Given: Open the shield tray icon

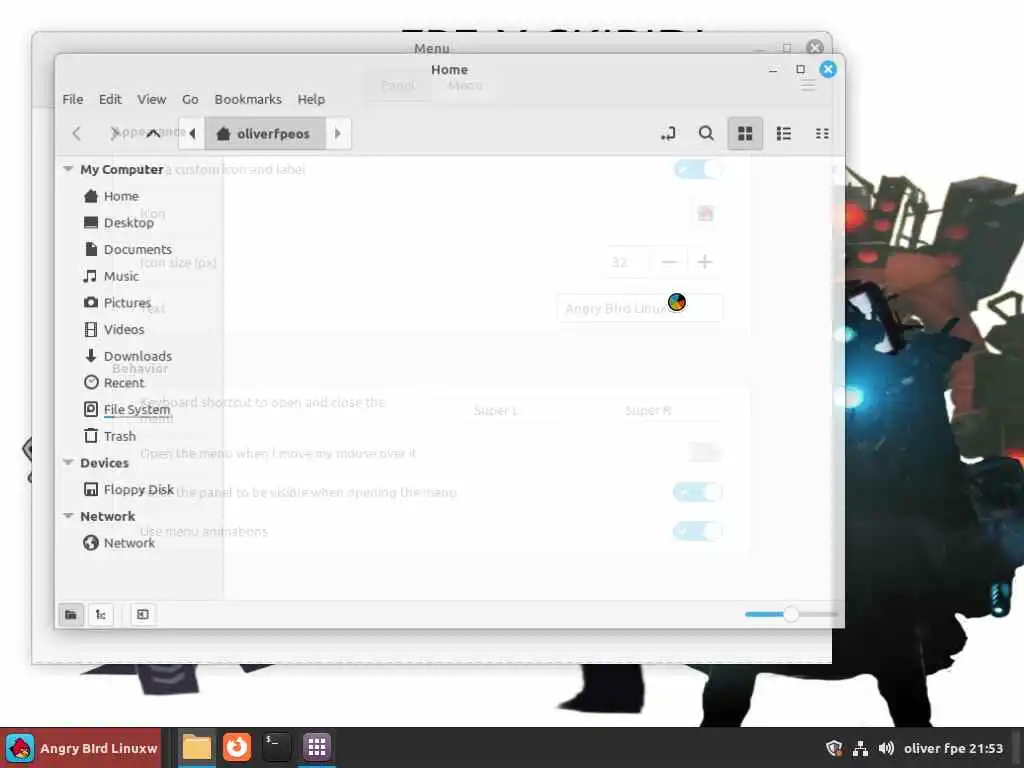Looking at the screenshot, I should pyautogui.click(x=834, y=748).
